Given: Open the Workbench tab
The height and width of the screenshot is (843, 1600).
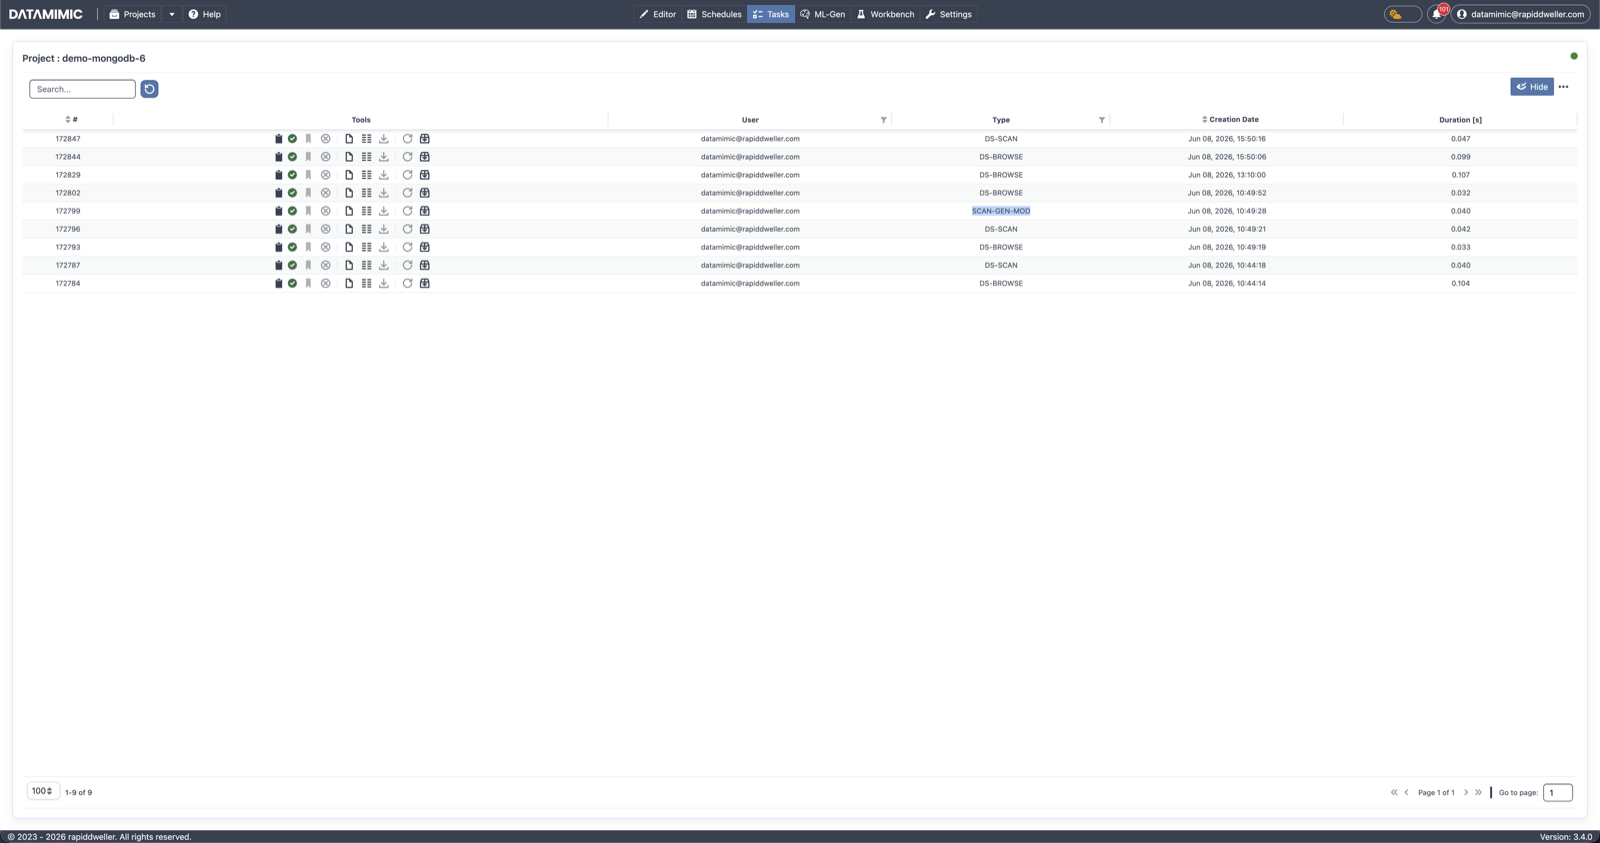Looking at the screenshot, I should point(885,14).
